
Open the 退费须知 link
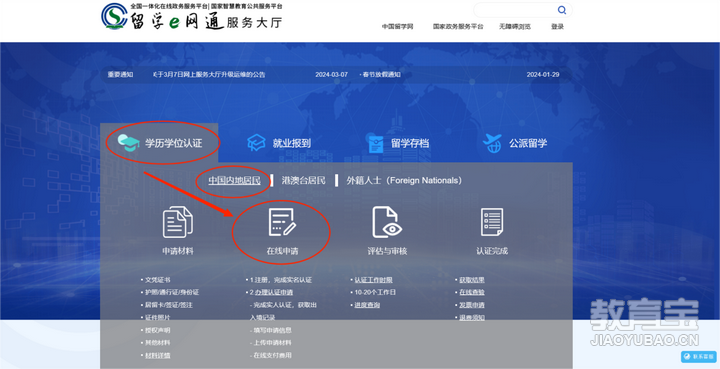coord(472,317)
